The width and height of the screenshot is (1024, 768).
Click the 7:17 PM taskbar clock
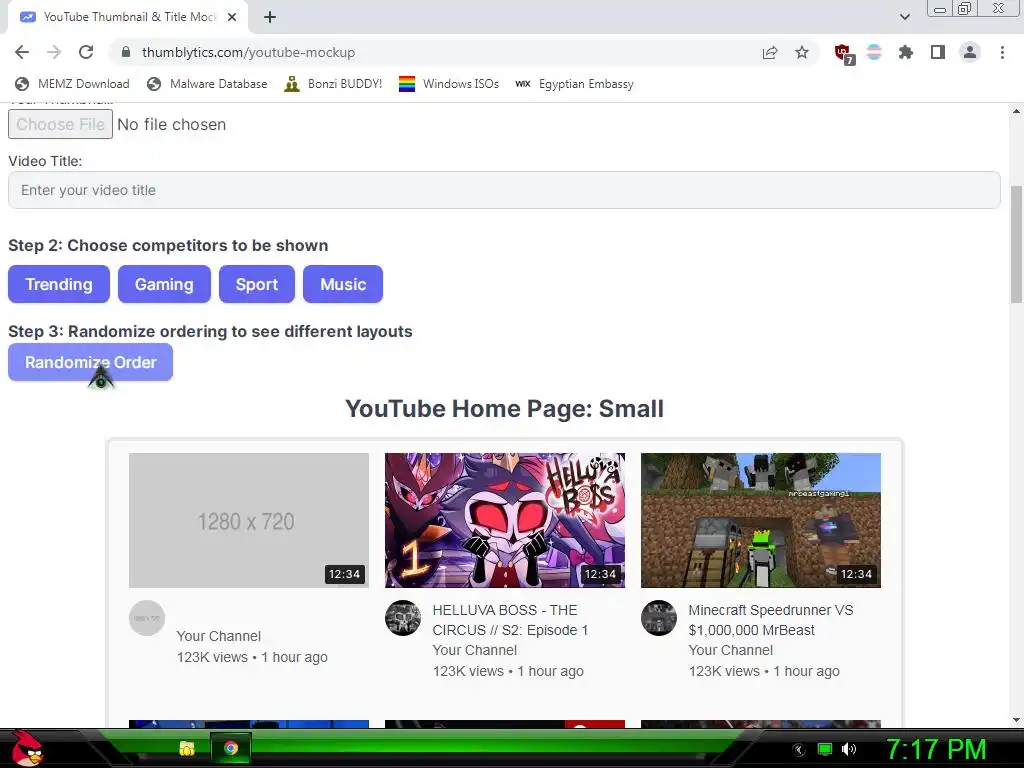pos(936,749)
